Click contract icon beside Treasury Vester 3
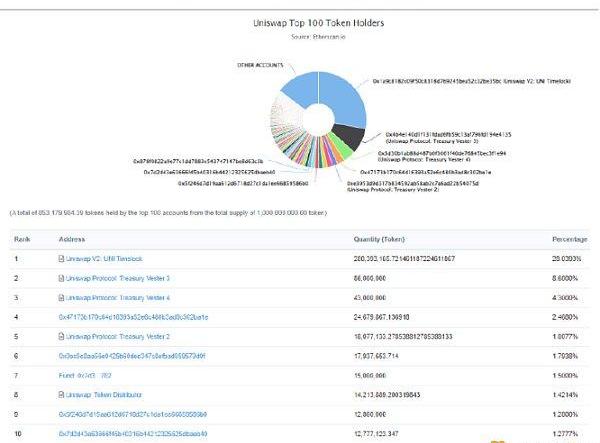600x443 pixels. pos(62,278)
